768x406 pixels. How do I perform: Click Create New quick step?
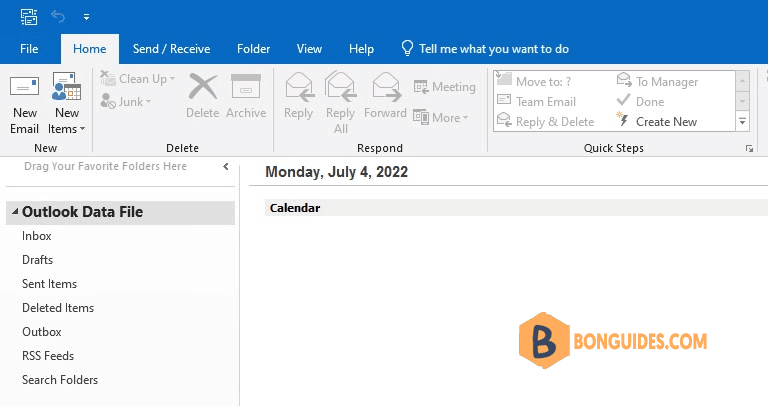656,121
